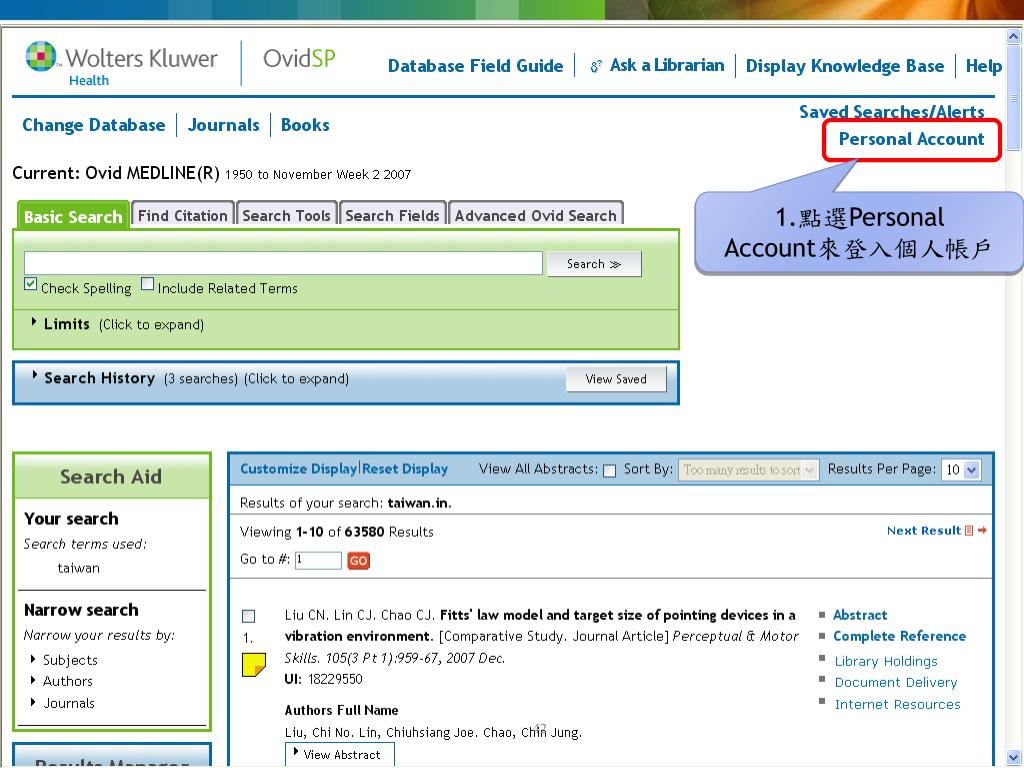Image resolution: width=1024 pixels, height=768 pixels.
Task: Click the Ask a Librarian icon
Action: pos(596,66)
